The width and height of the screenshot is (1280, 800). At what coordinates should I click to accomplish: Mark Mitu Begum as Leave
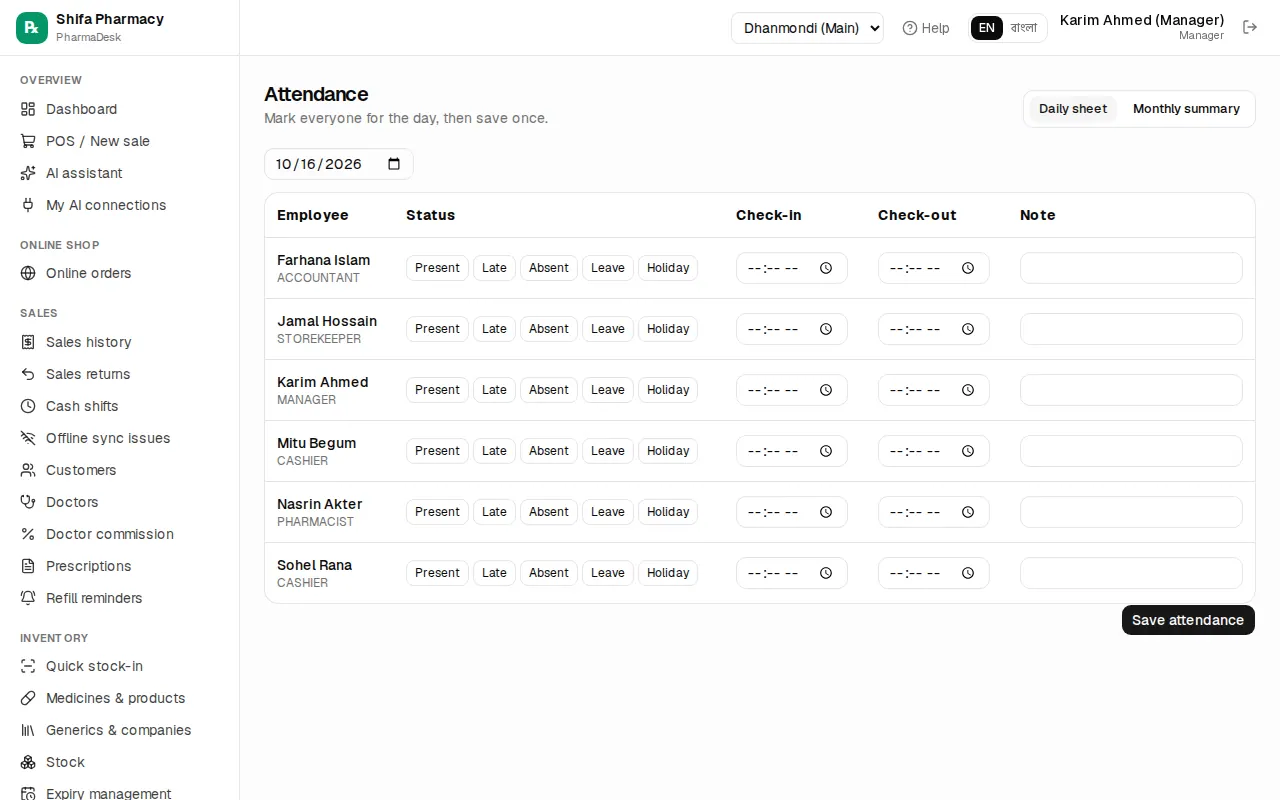pyautogui.click(x=608, y=451)
